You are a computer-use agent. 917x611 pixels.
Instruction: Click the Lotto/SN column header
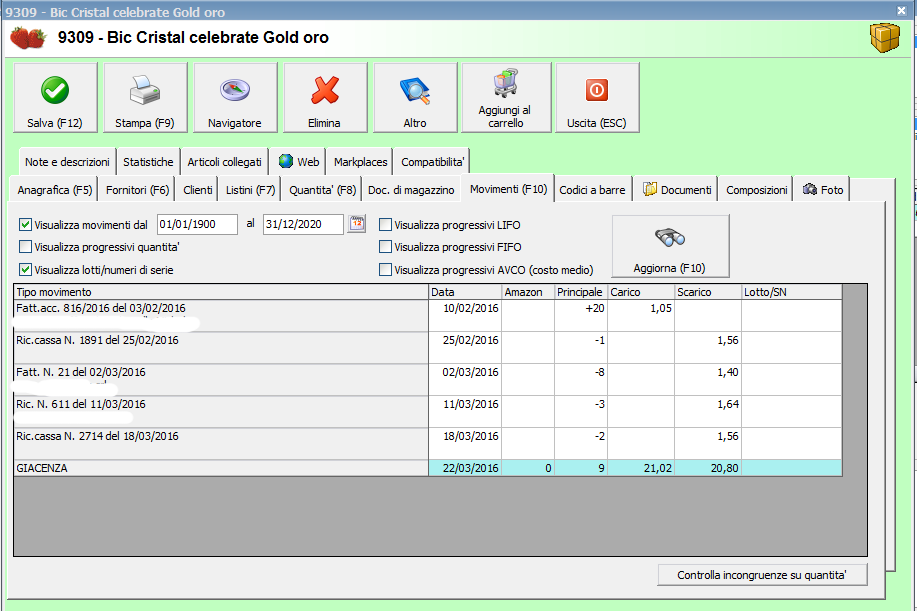click(x=792, y=292)
